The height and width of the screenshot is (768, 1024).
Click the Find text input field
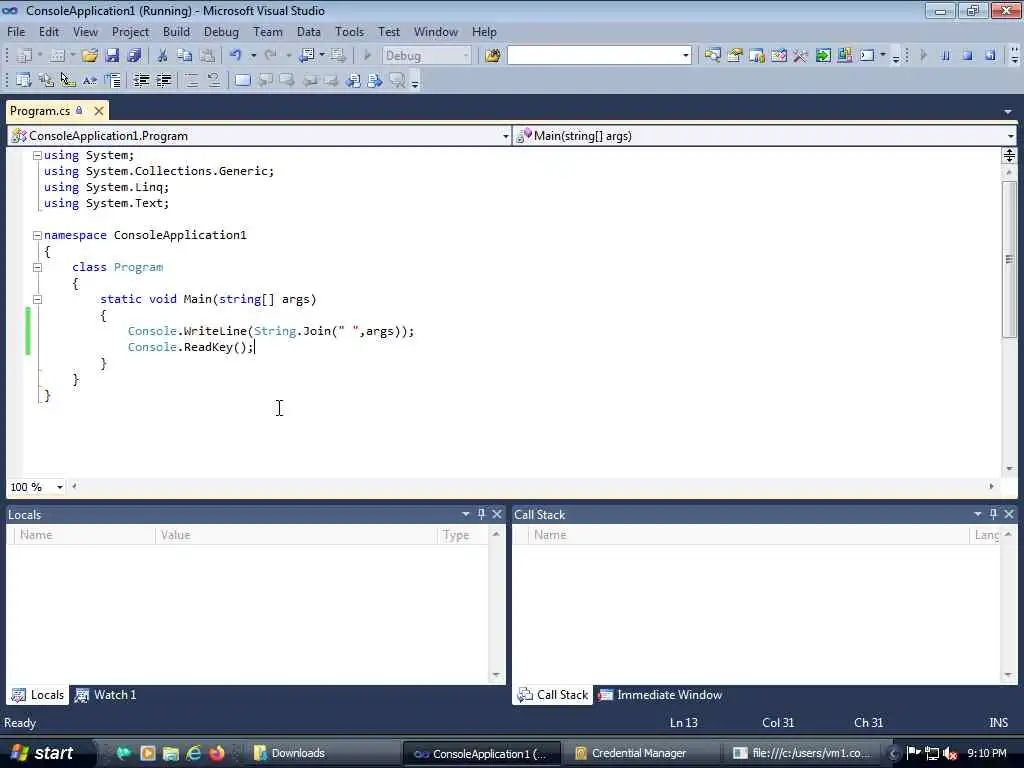point(594,56)
